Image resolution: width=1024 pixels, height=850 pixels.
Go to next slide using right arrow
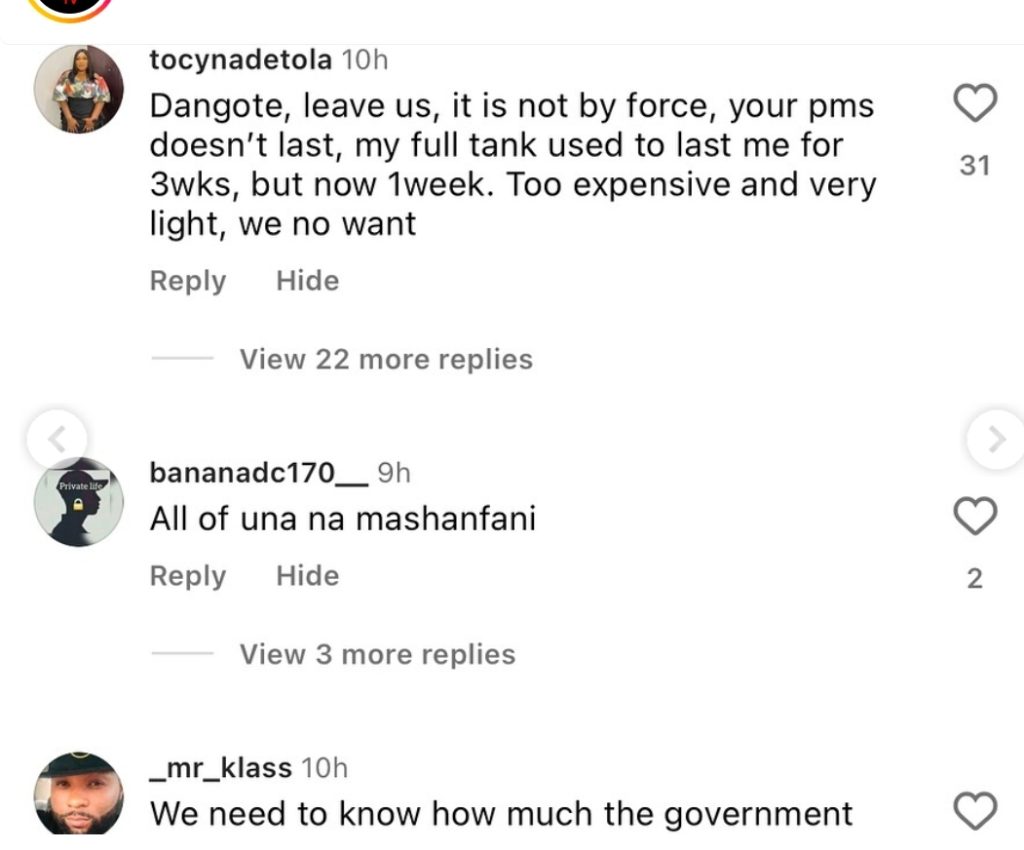(996, 438)
